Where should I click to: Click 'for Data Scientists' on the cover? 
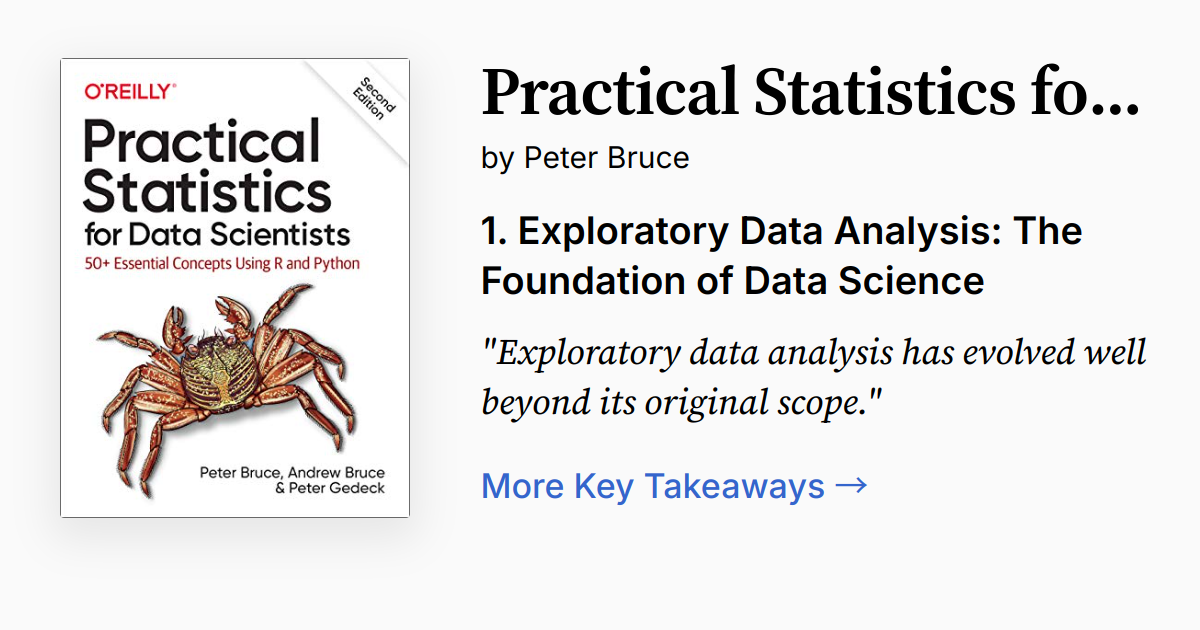coord(217,235)
